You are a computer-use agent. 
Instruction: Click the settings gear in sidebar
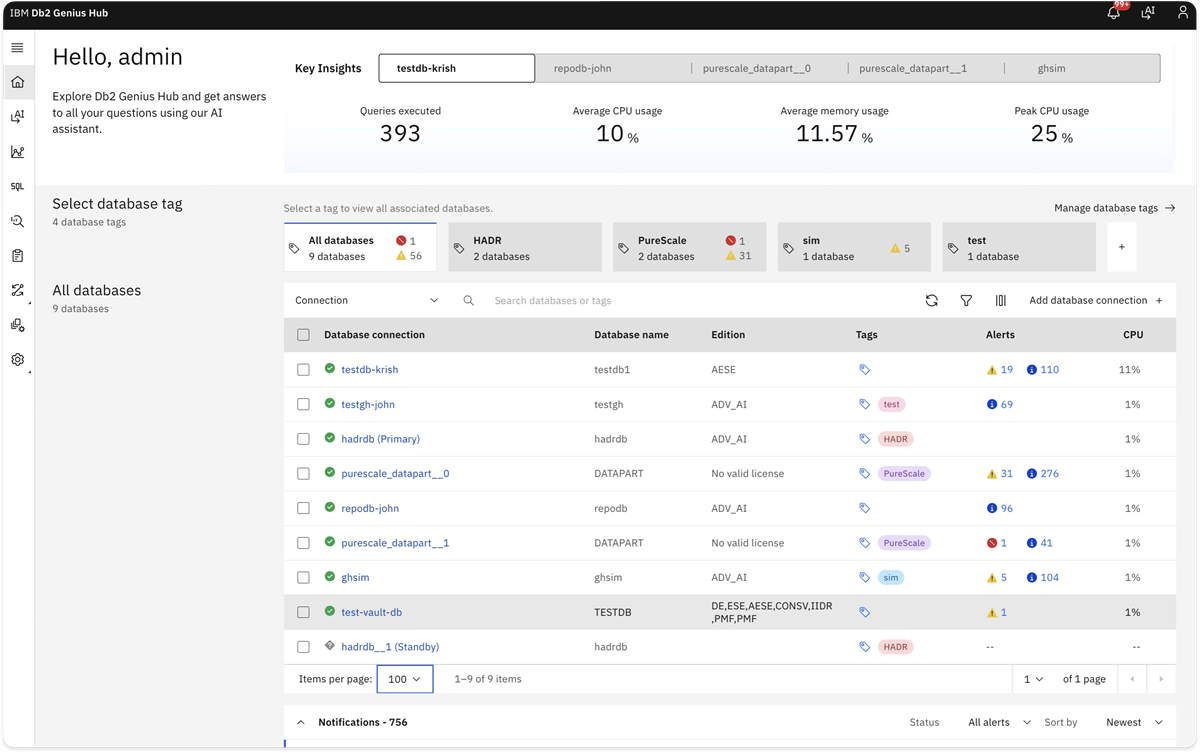point(17,360)
